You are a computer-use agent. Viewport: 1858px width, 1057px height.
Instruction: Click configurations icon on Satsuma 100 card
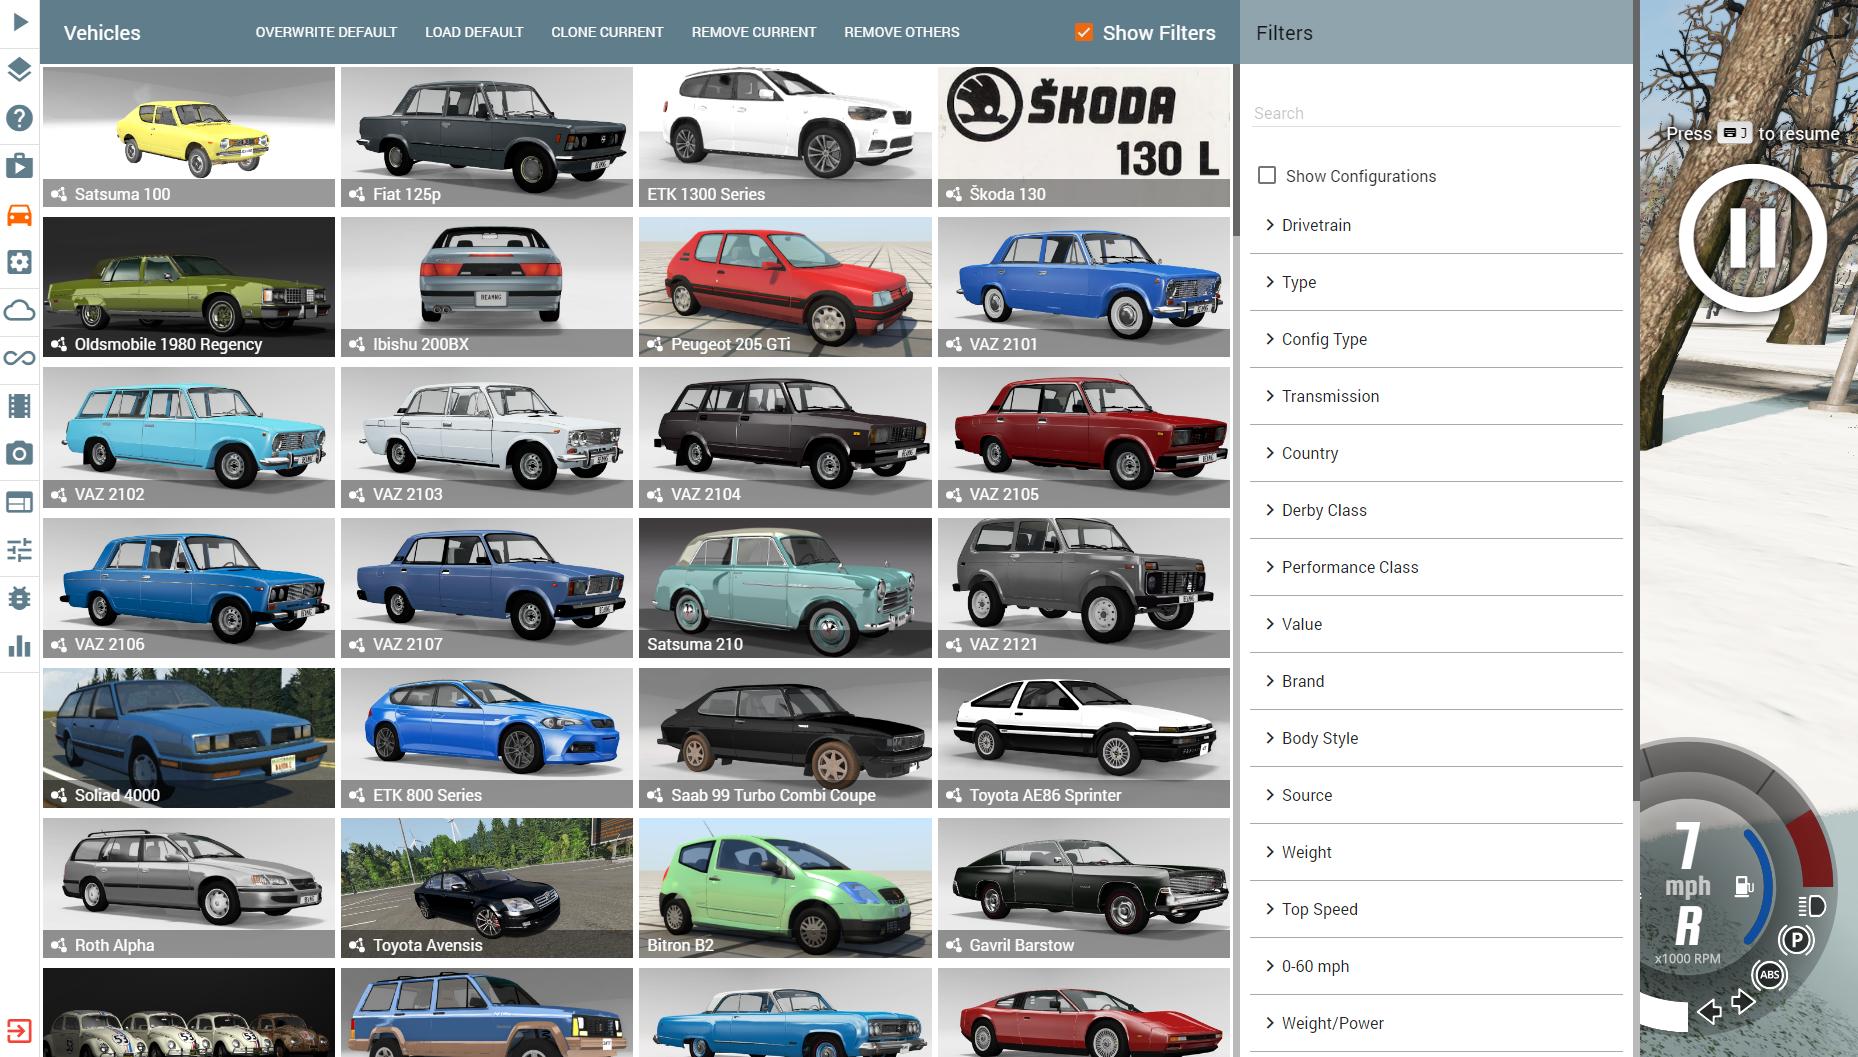click(x=59, y=194)
